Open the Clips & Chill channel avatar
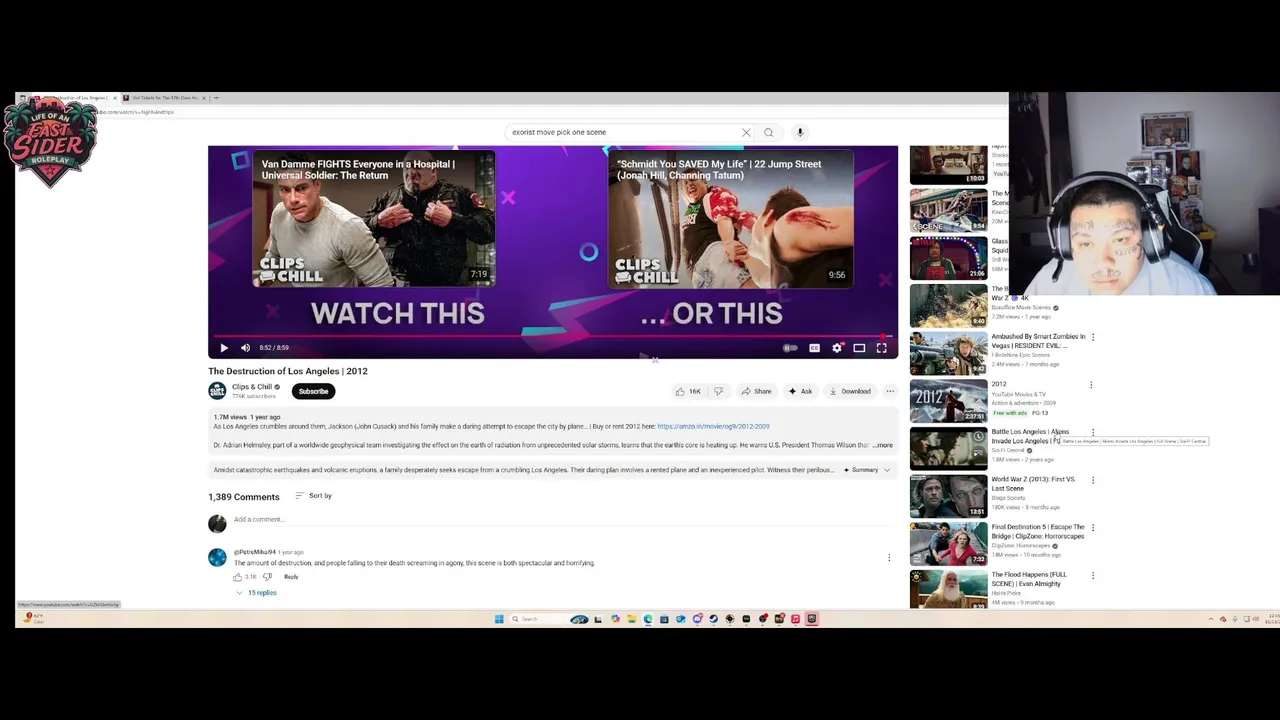This screenshot has width=1280, height=720. [x=217, y=391]
